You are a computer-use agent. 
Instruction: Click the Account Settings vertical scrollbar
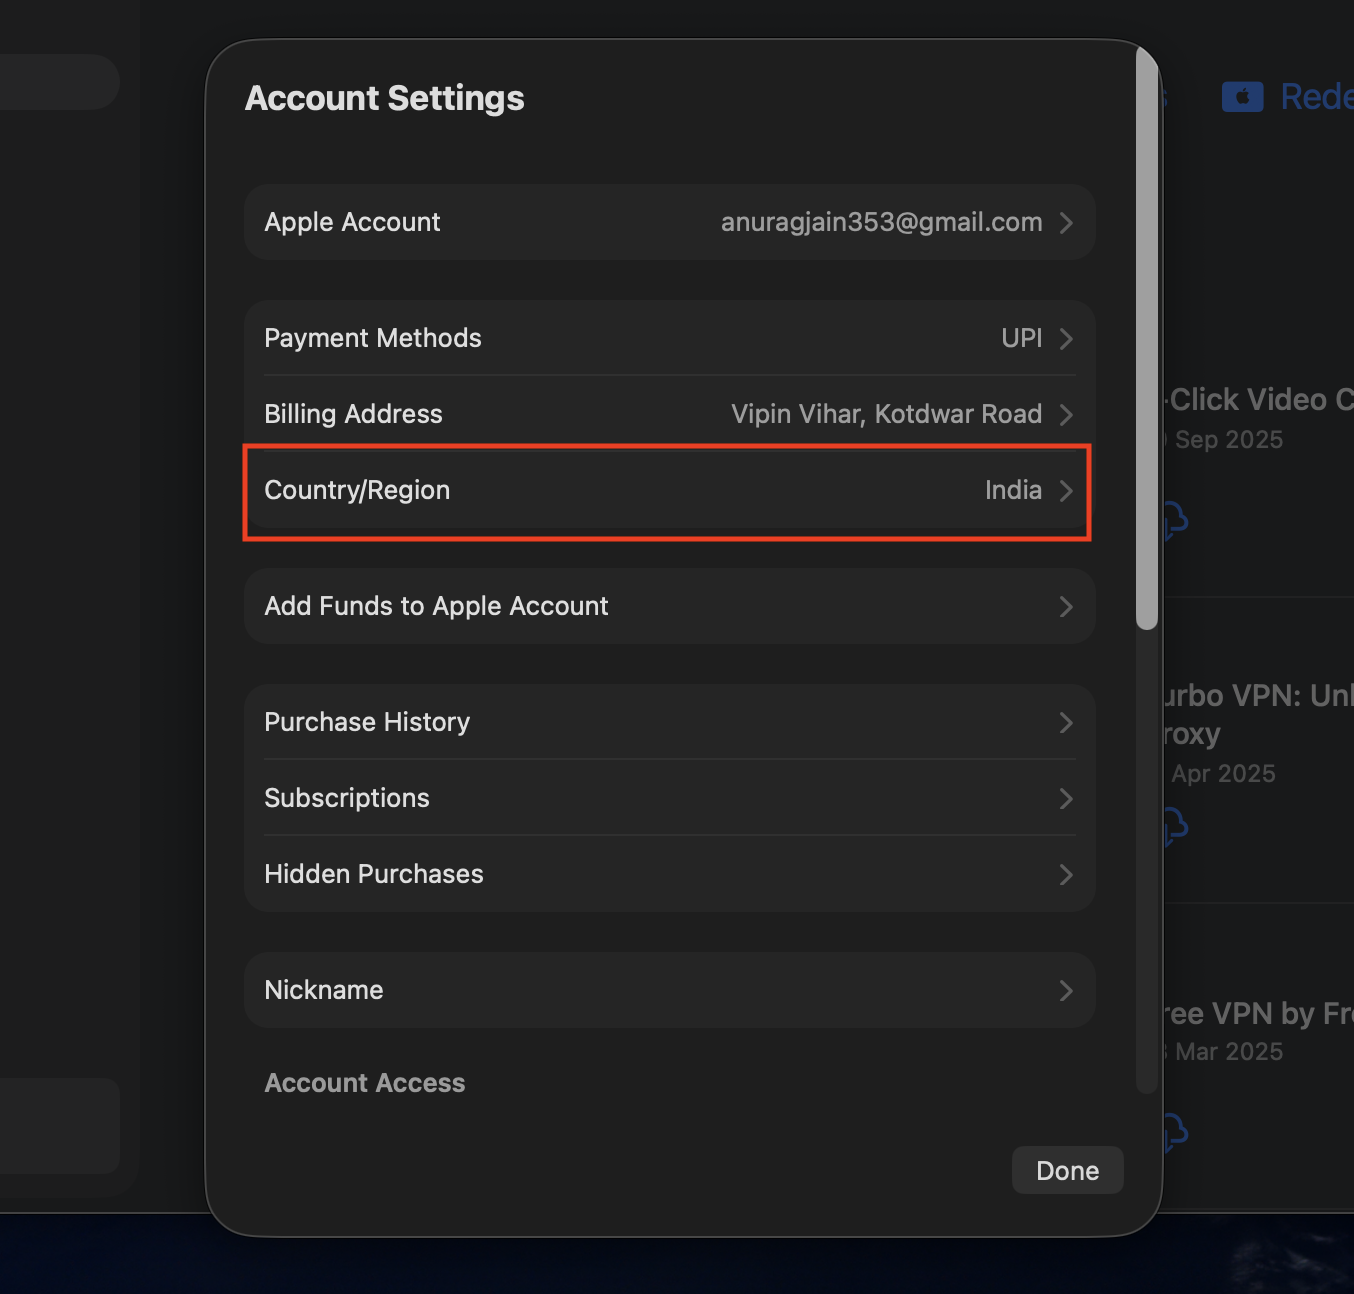1147,340
